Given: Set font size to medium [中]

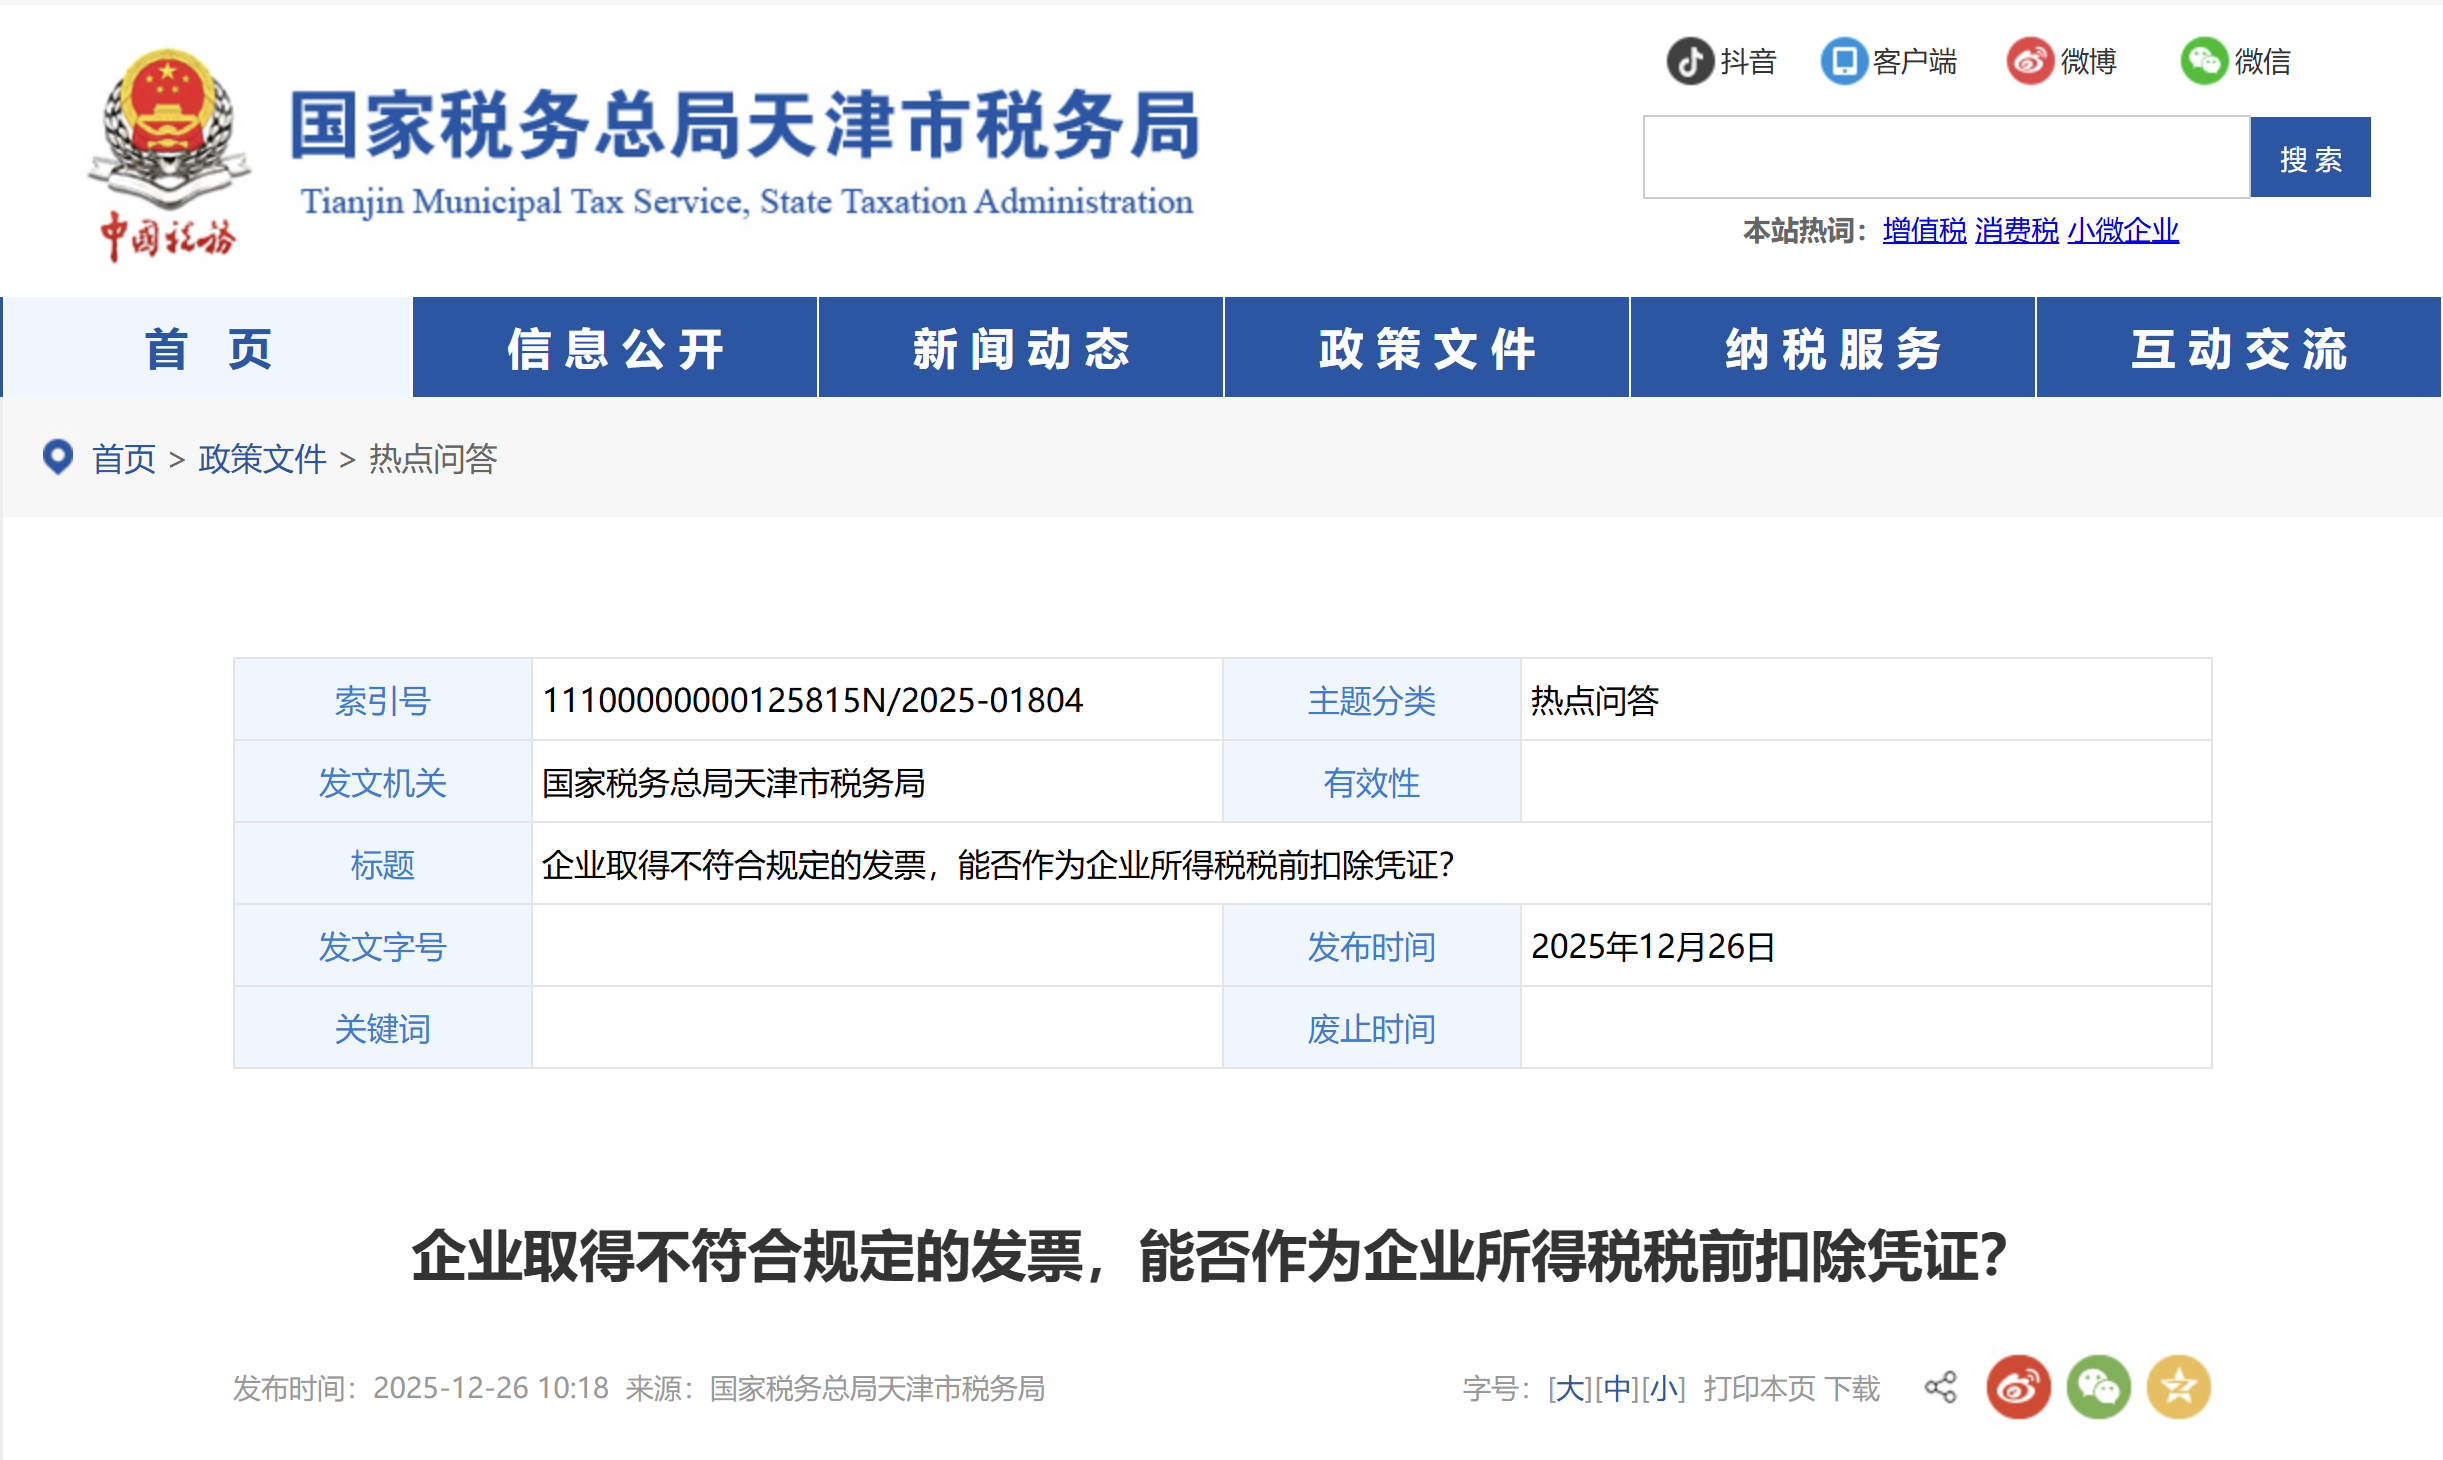Looking at the screenshot, I should coord(1617,1388).
